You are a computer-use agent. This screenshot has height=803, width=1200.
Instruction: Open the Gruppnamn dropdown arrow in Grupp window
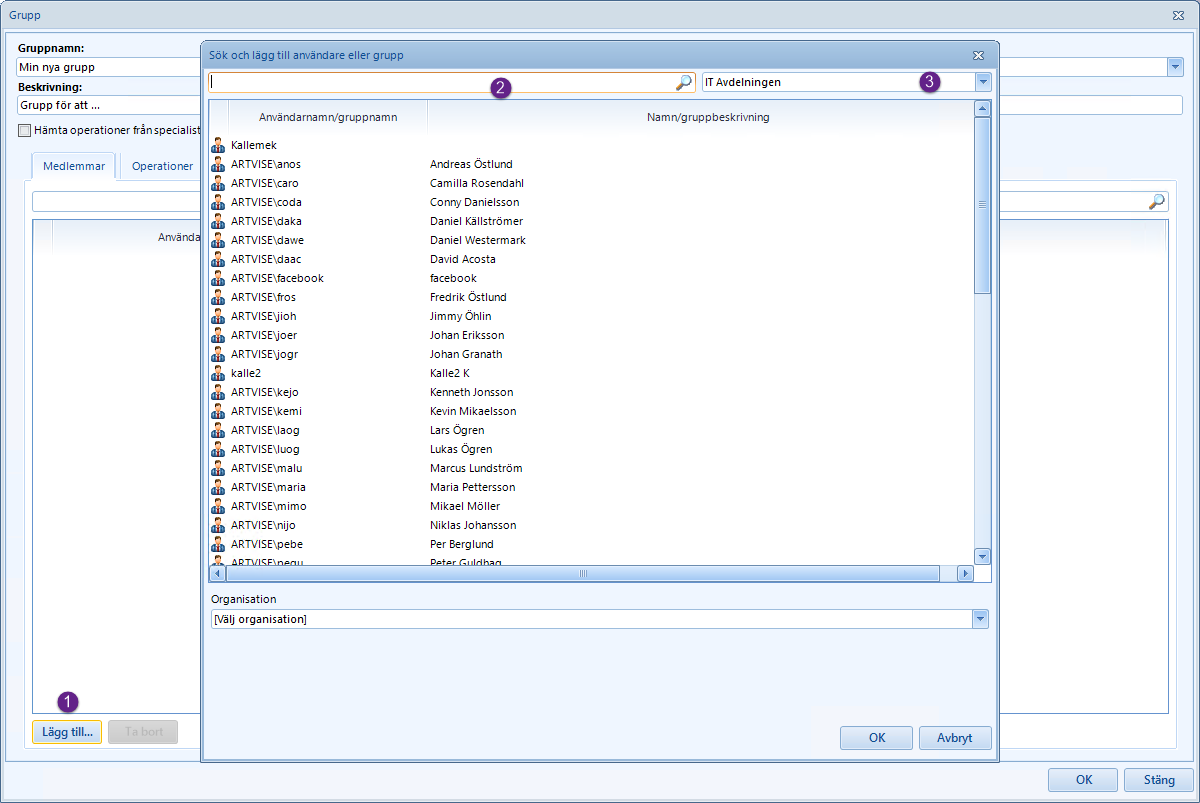1174,67
